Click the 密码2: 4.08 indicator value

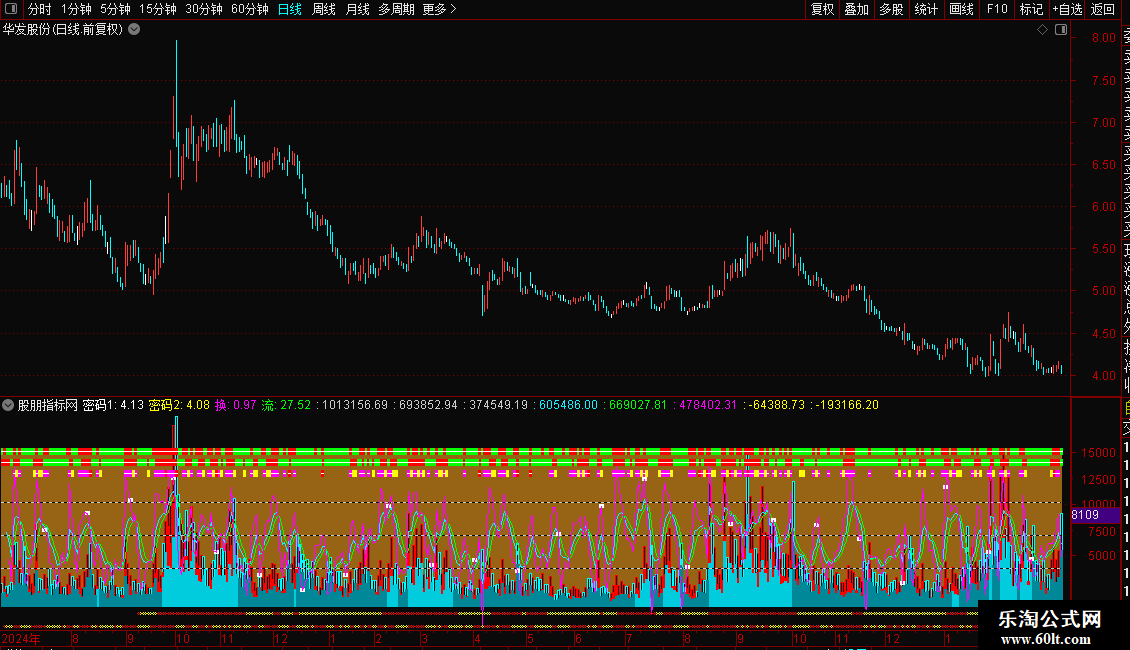179,405
